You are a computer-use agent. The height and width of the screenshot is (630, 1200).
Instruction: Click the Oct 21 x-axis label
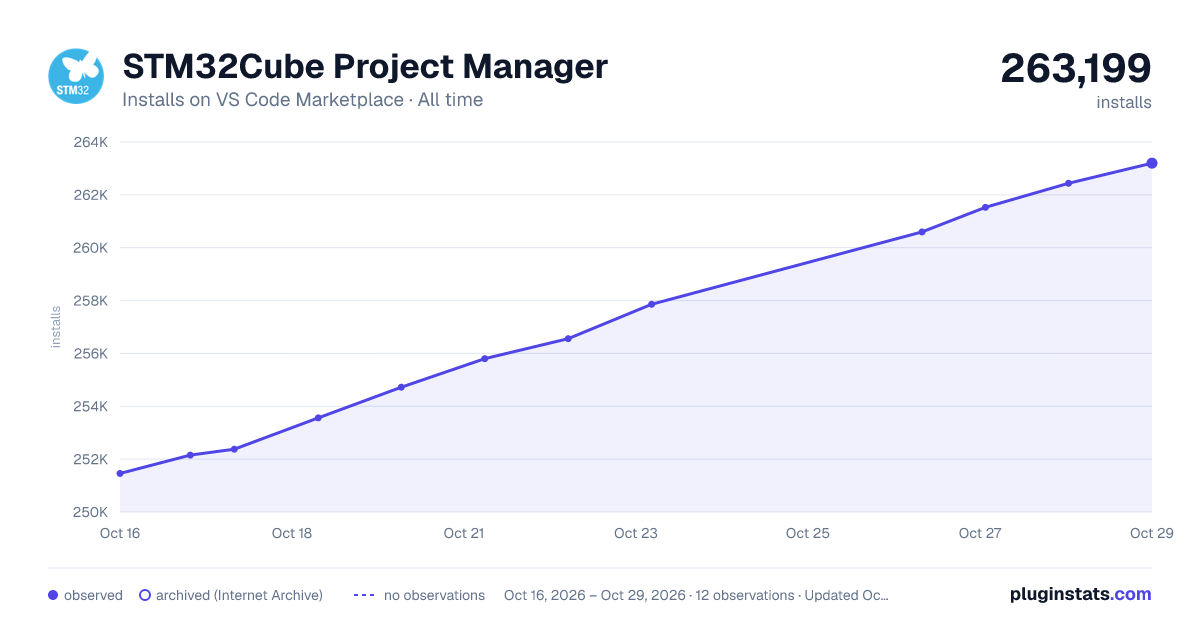[x=464, y=533]
